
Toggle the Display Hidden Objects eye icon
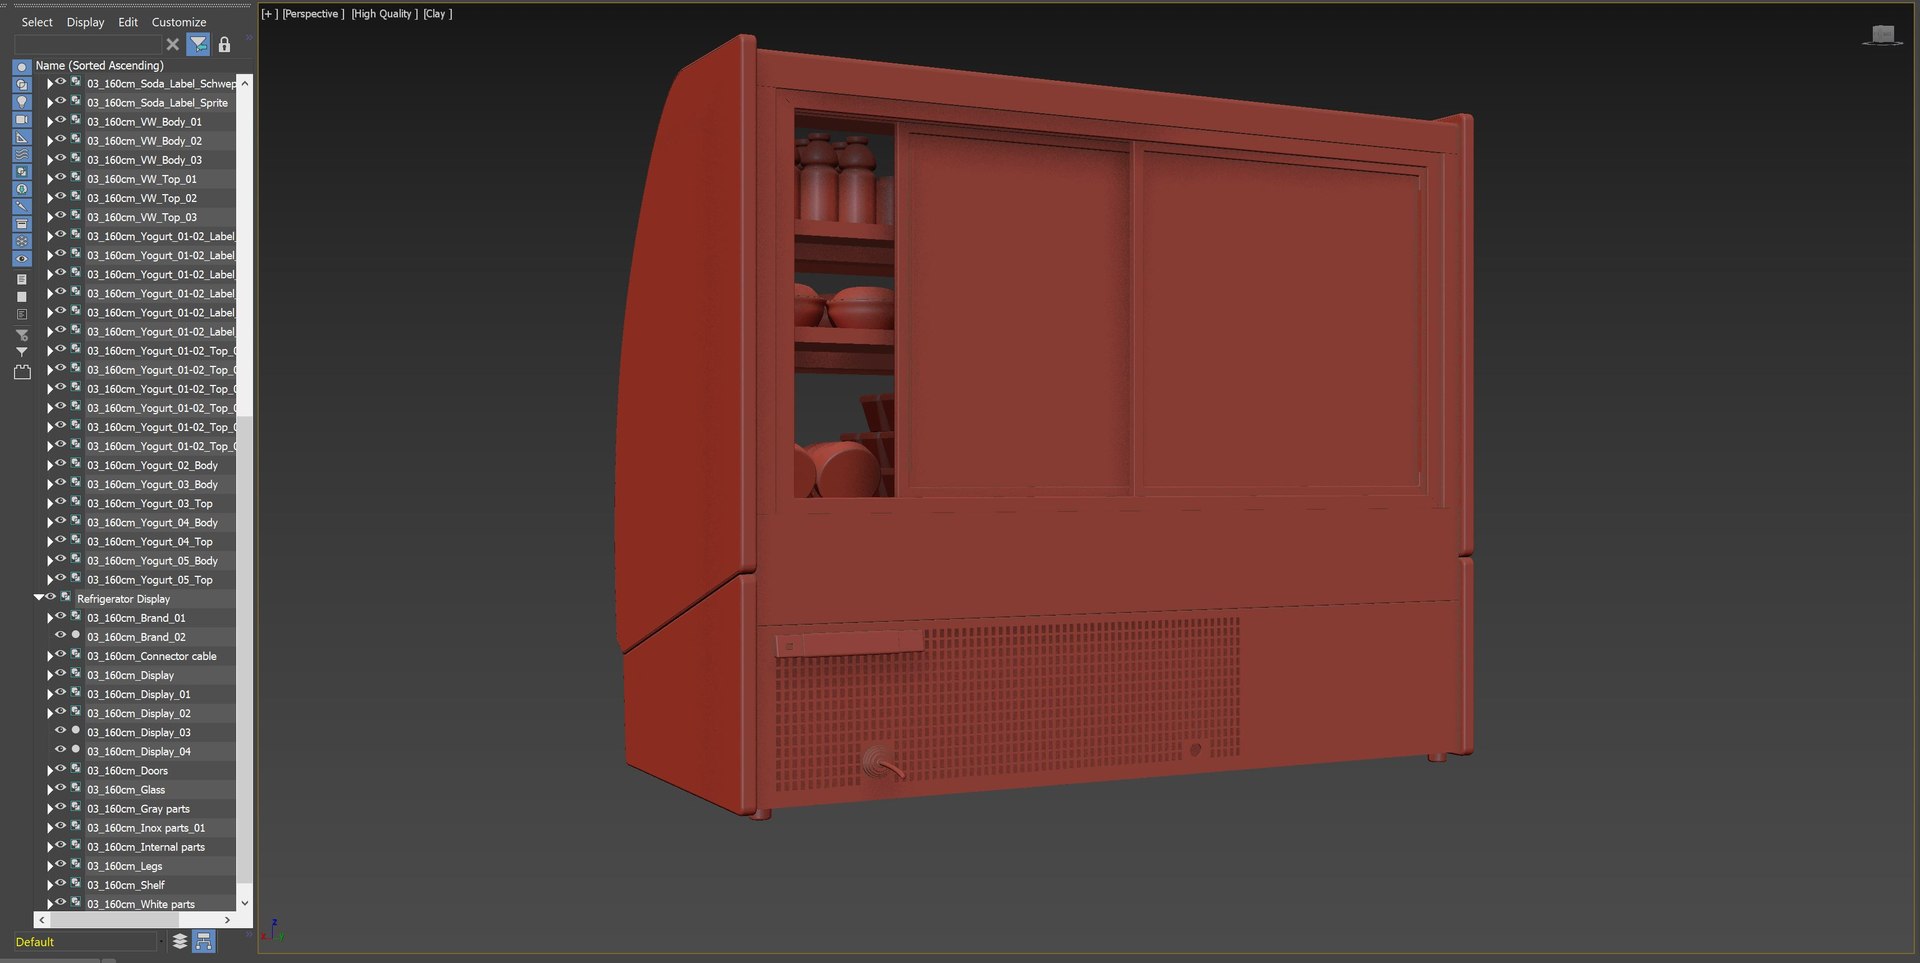click(x=21, y=259)
